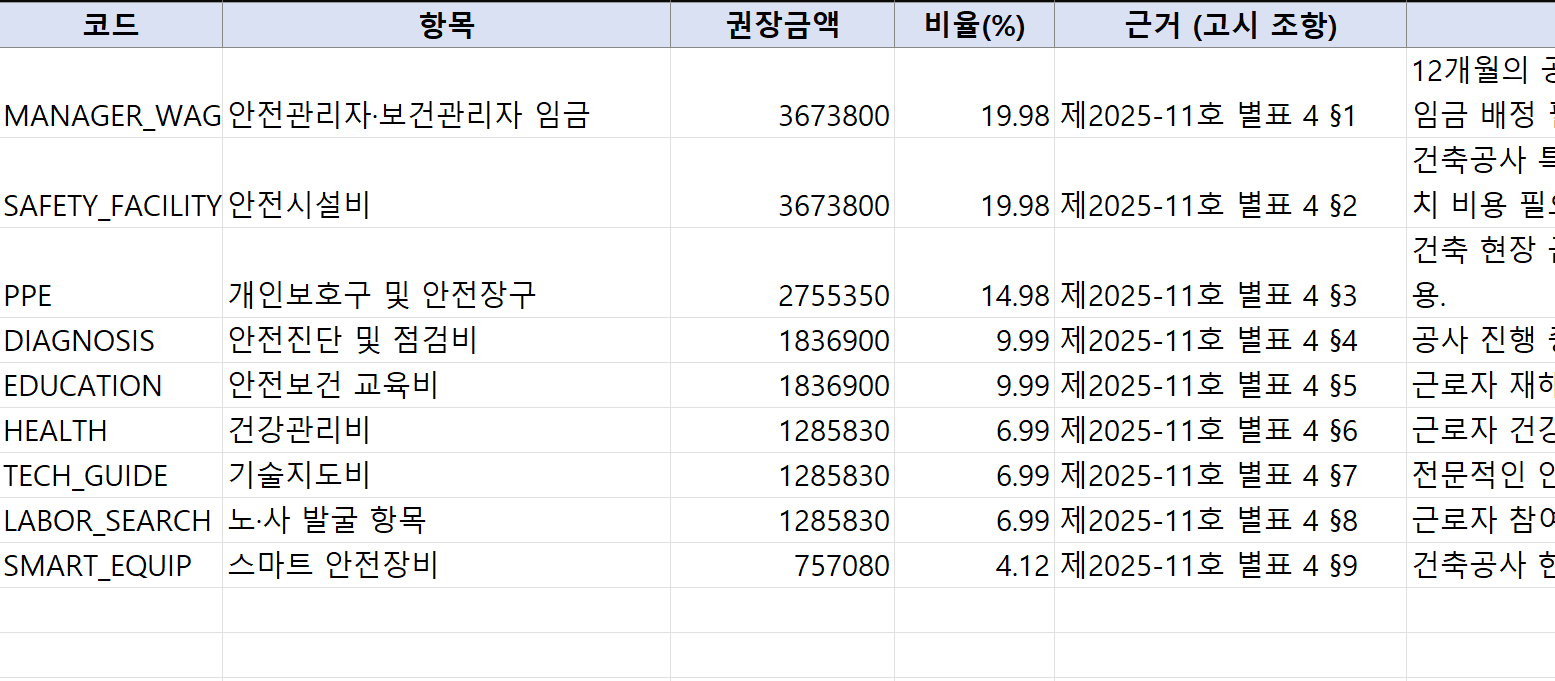Click the 3673800 amount in MANAGER_WAG row

pyautogui.click(x=782, y=93)
